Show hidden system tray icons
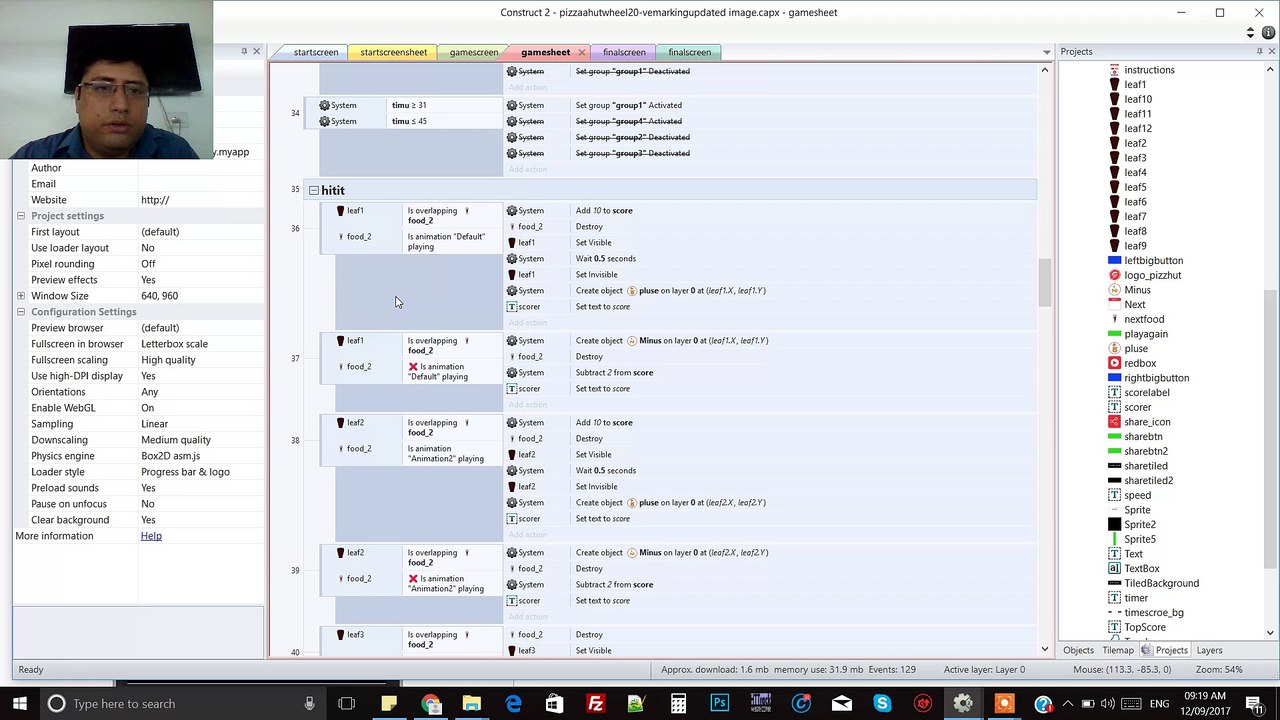The width and height of the screenshot is (1280, 720). coord(1070,703)
